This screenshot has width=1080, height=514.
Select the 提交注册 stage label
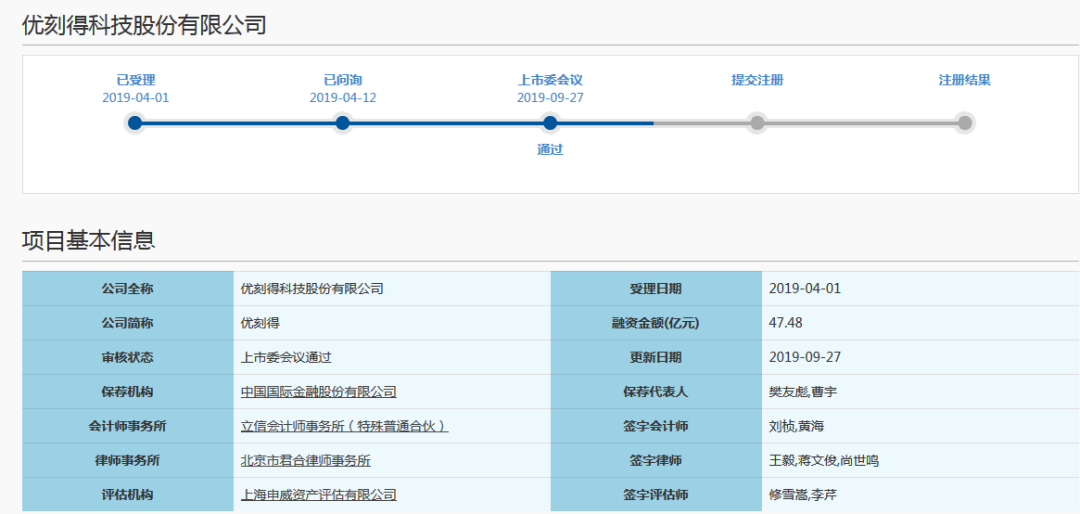coord(758,80)
